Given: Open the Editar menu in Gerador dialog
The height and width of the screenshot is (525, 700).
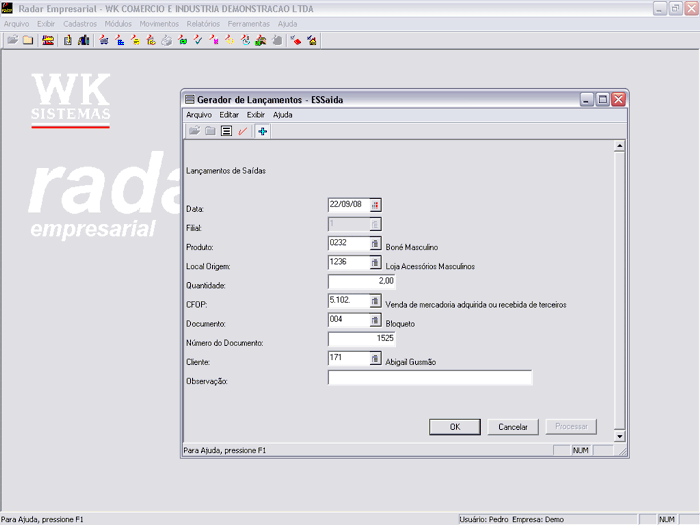Looking at the screenshot, I should (229, 115).
